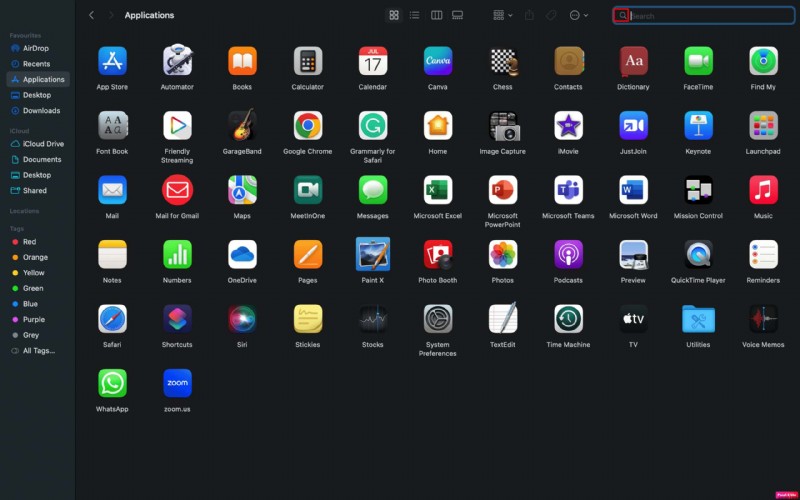This screenshot has height=500, width=800.
Task: Select Applications in the sidebar
Action: (x=38, y=79)
